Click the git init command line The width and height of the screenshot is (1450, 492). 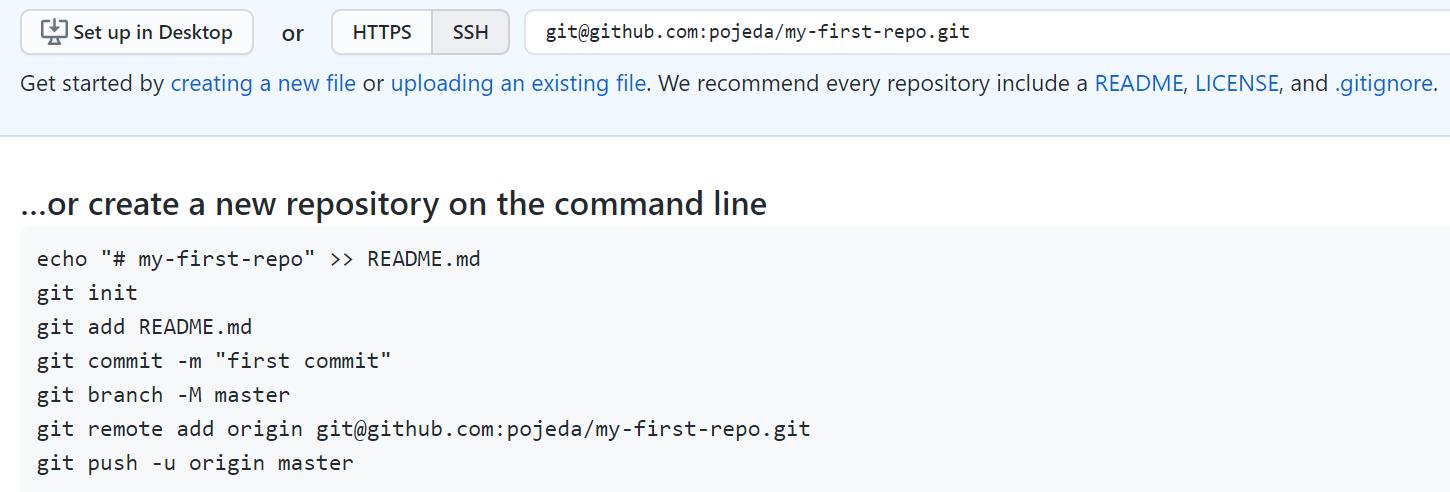point(87,293)
